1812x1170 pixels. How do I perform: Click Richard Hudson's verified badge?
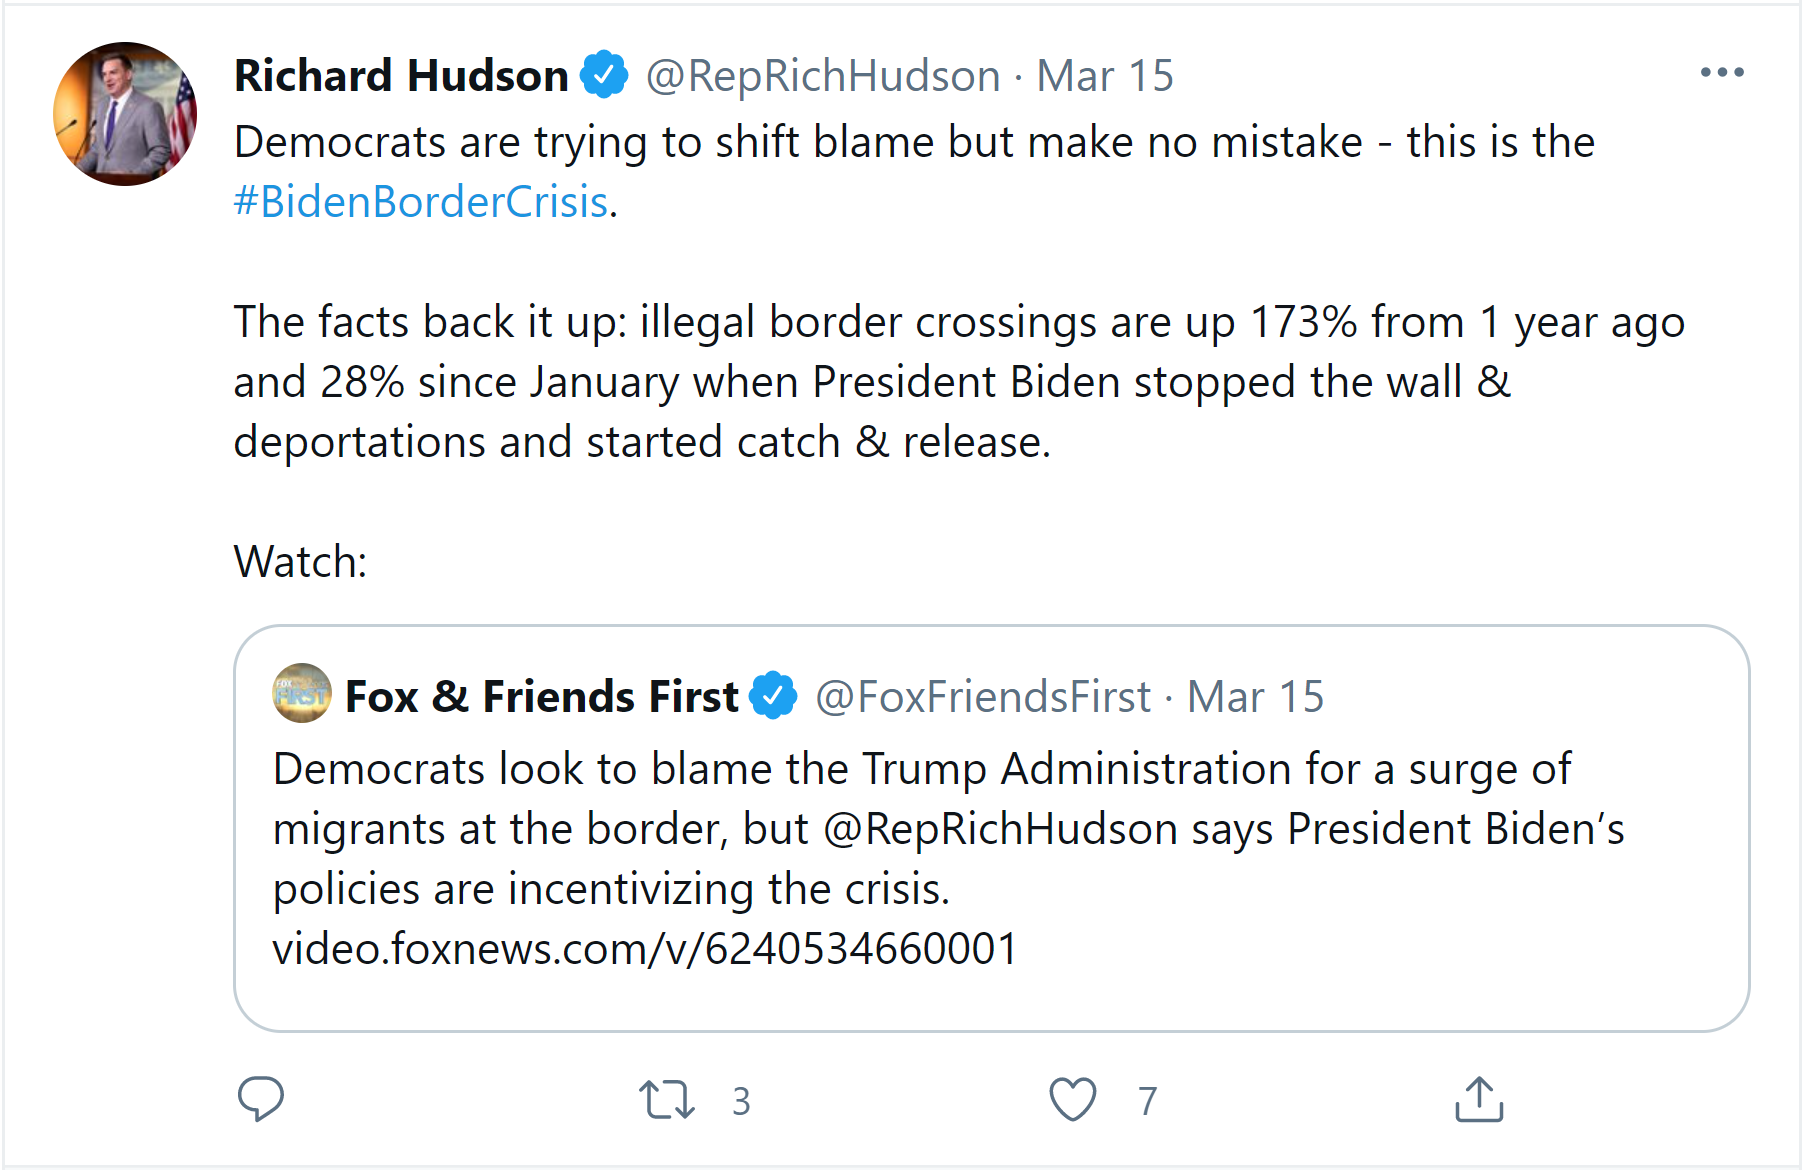point(604,74)
